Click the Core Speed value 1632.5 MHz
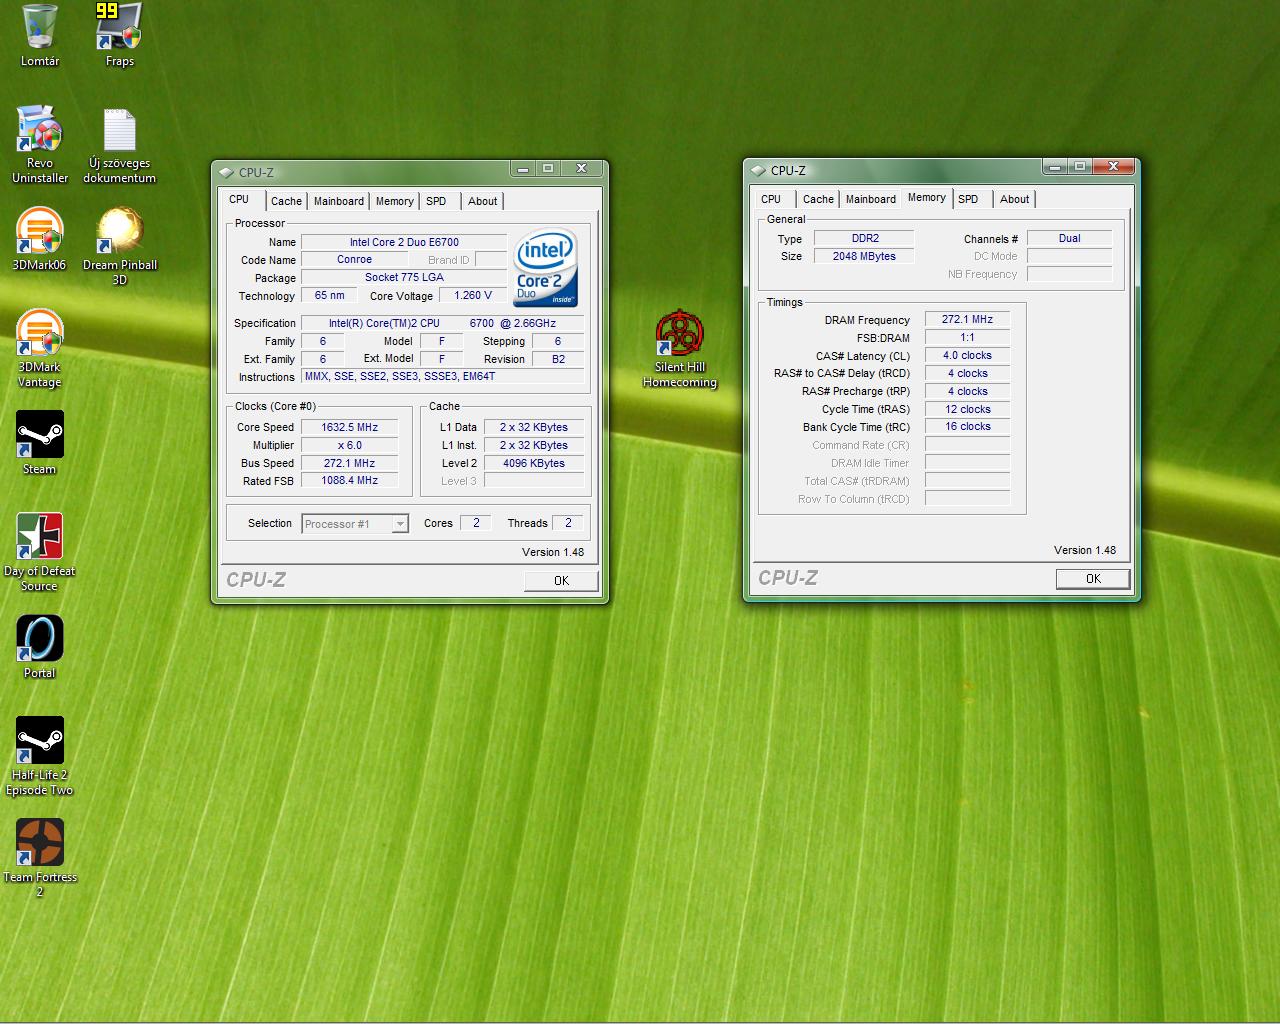 [349, 427]
